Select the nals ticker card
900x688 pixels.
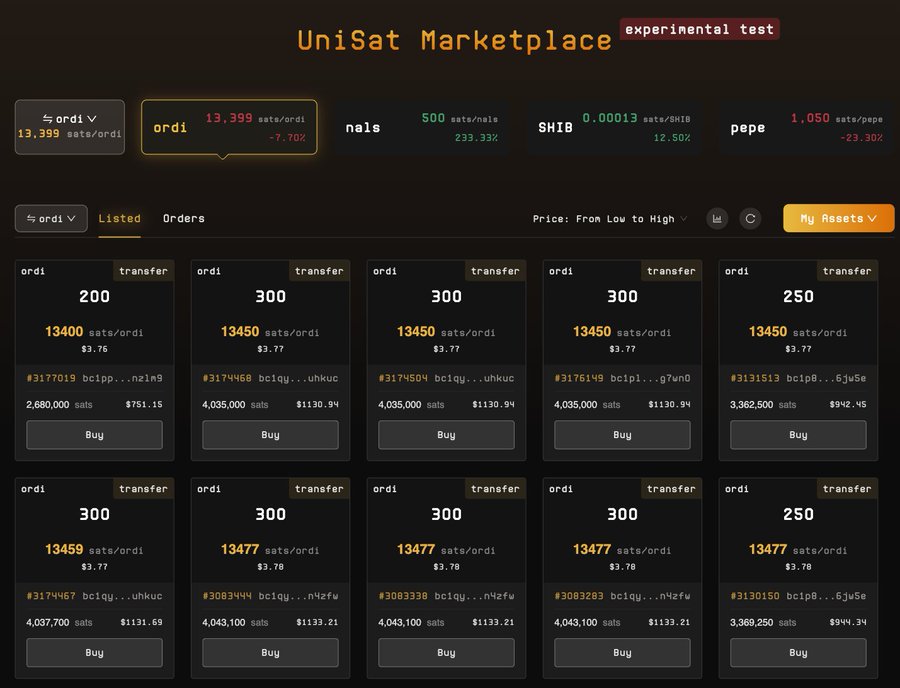click(421, 127)
